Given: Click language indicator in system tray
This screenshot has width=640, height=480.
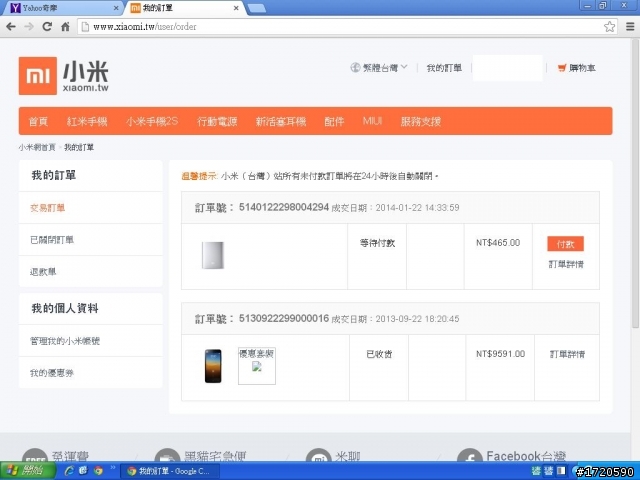Looking at the screenshot, I should 536,471.
